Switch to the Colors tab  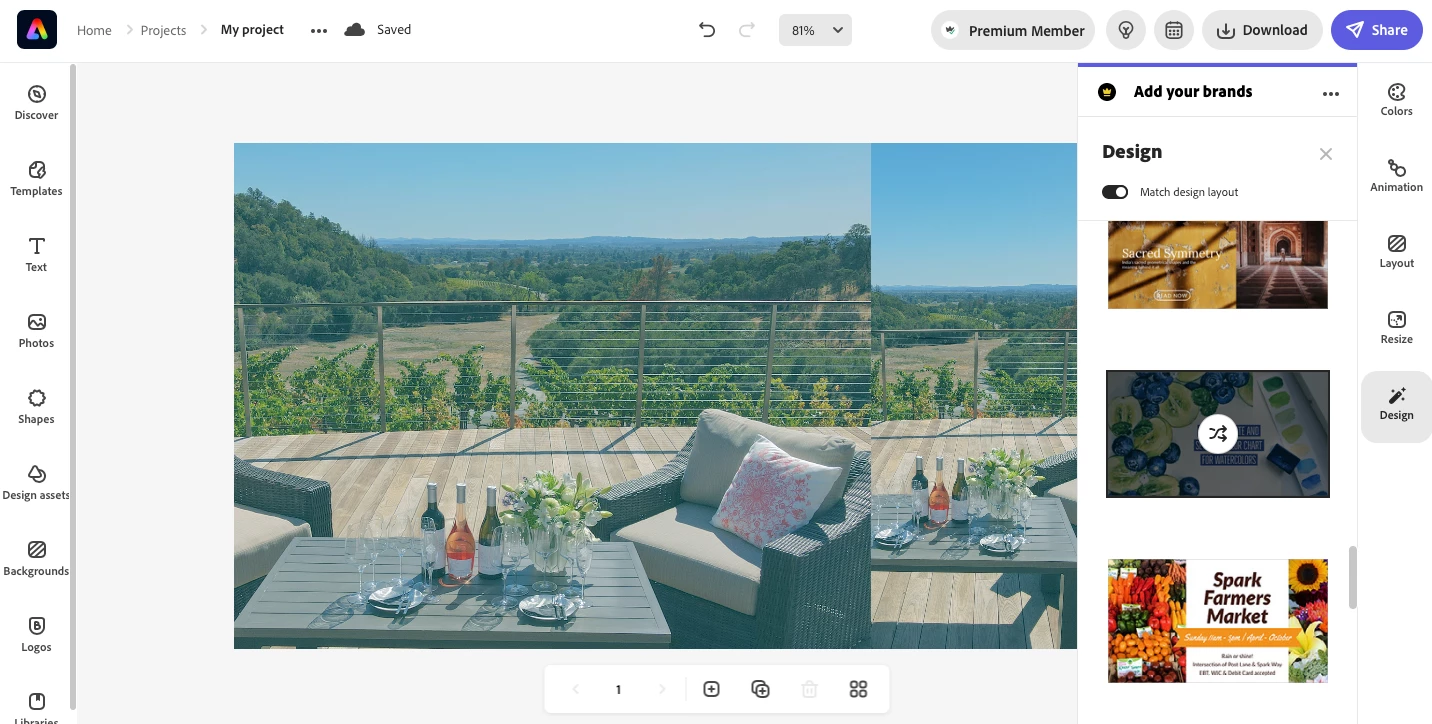(1396, 99)
